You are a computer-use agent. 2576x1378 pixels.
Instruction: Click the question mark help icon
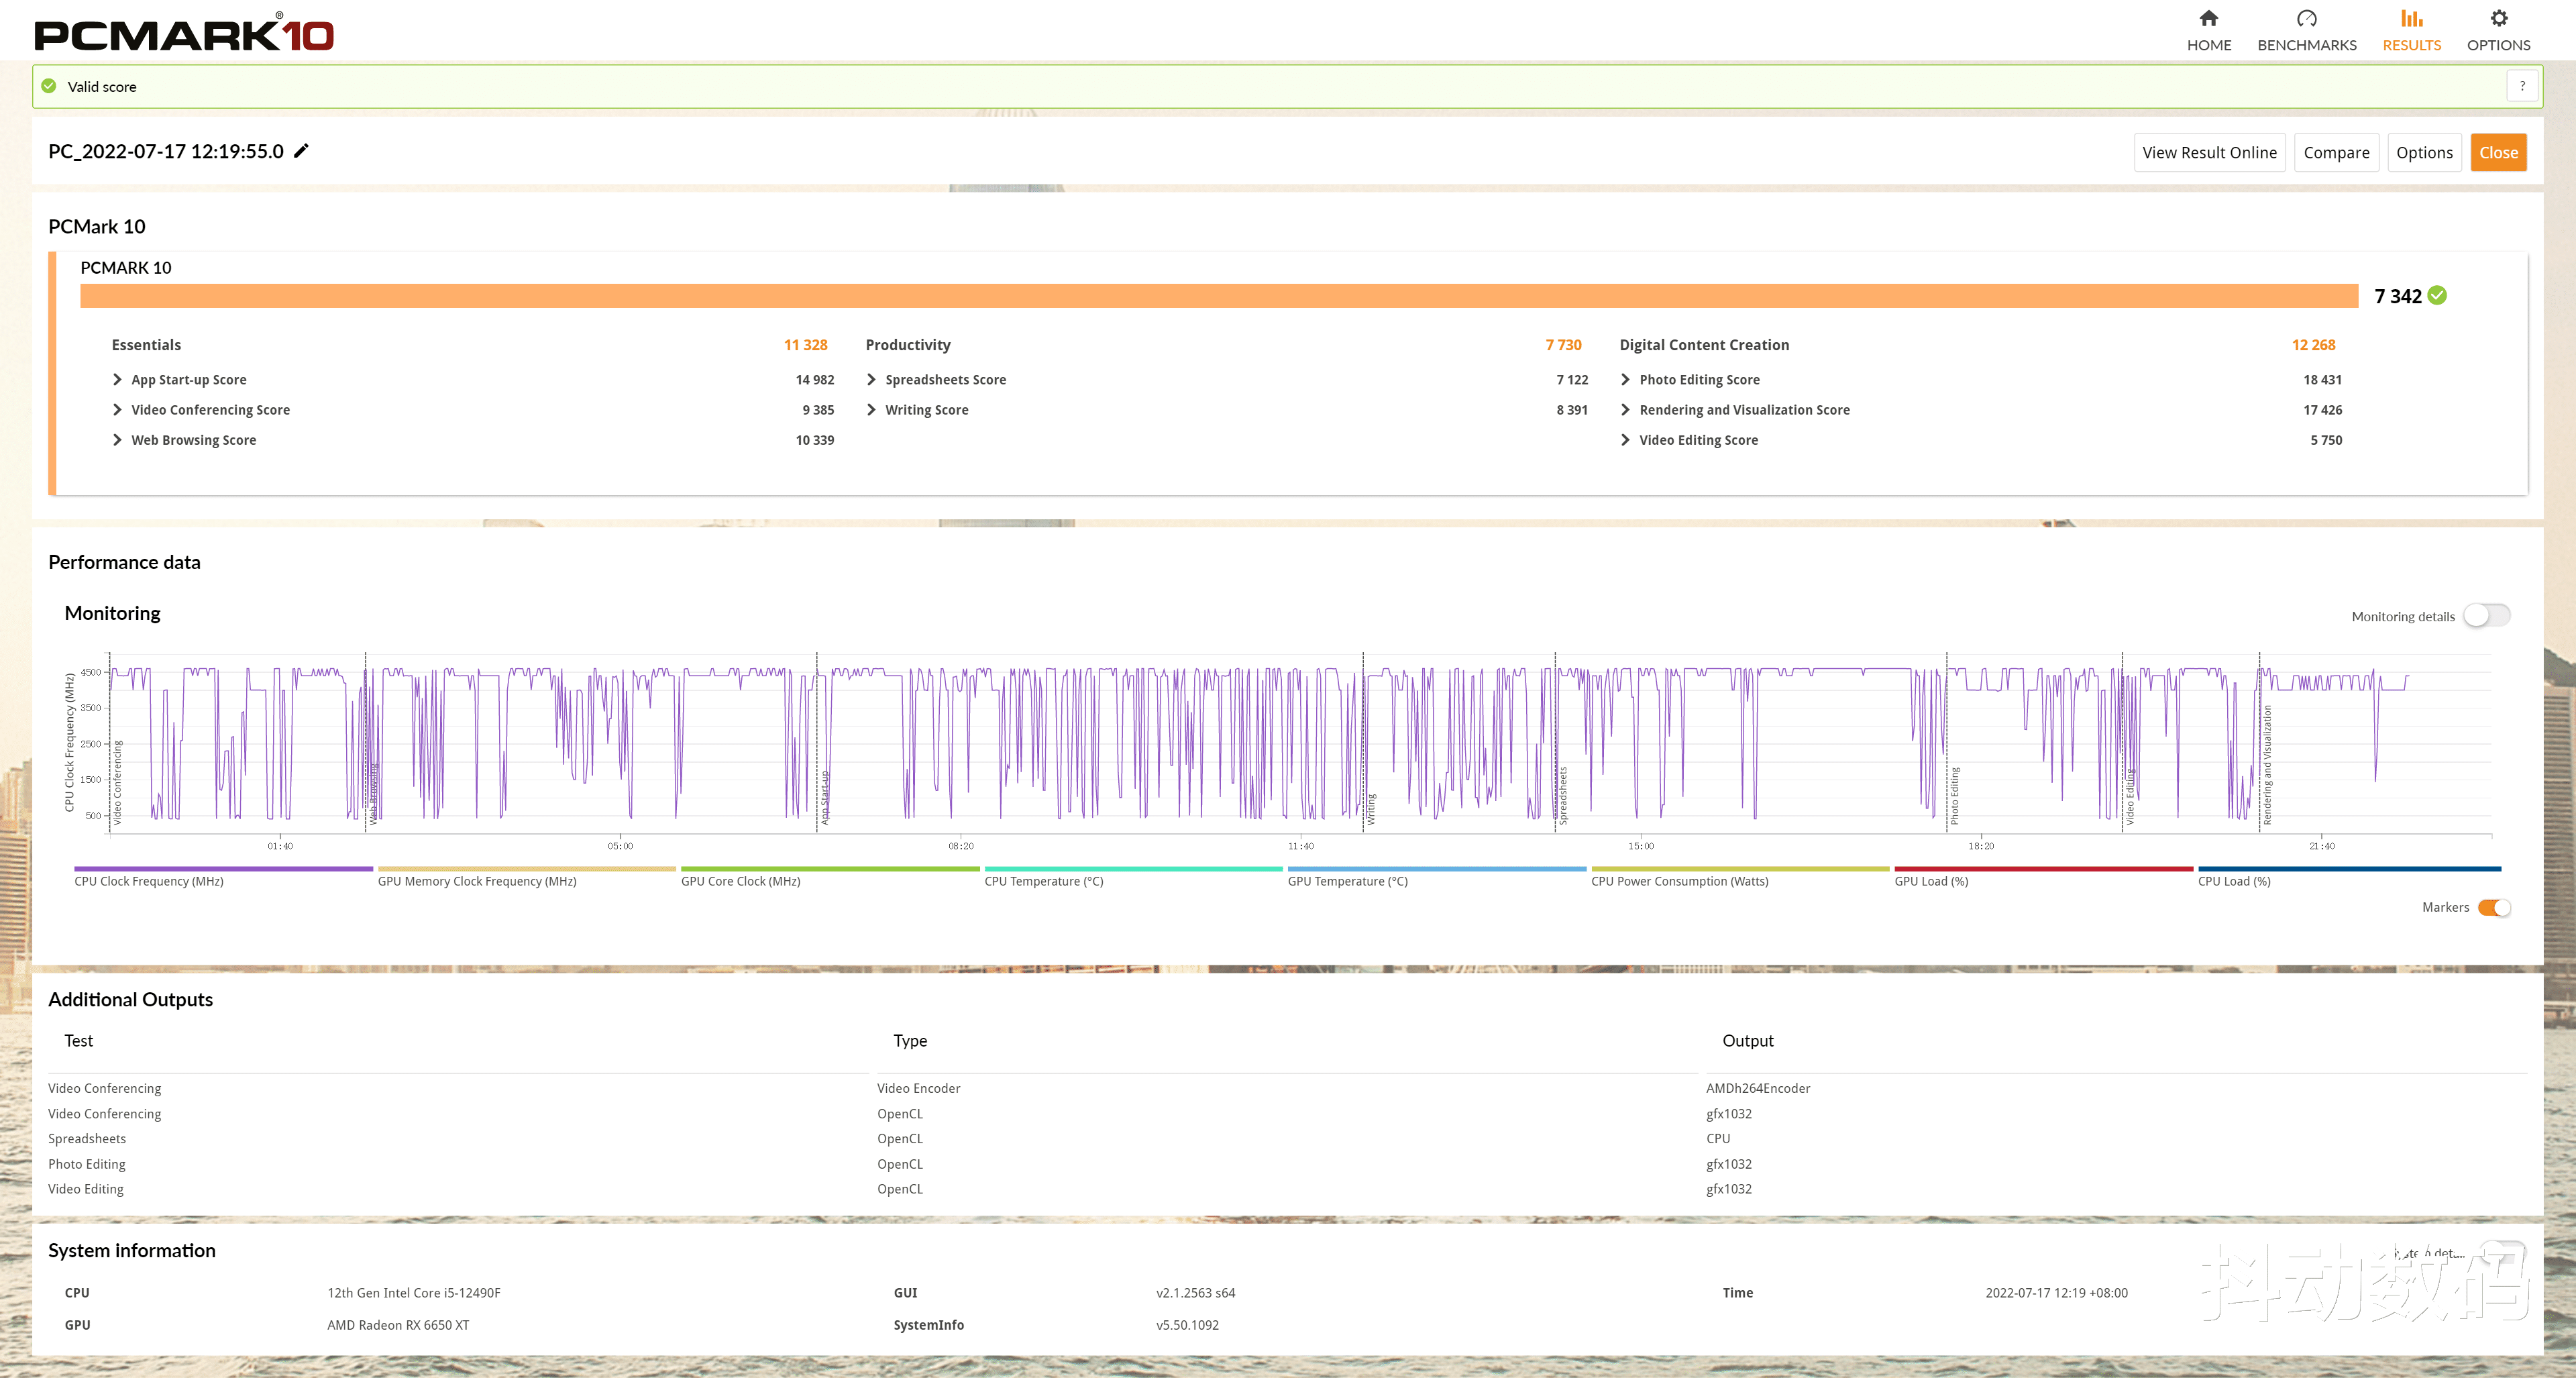click(2522, 86)
